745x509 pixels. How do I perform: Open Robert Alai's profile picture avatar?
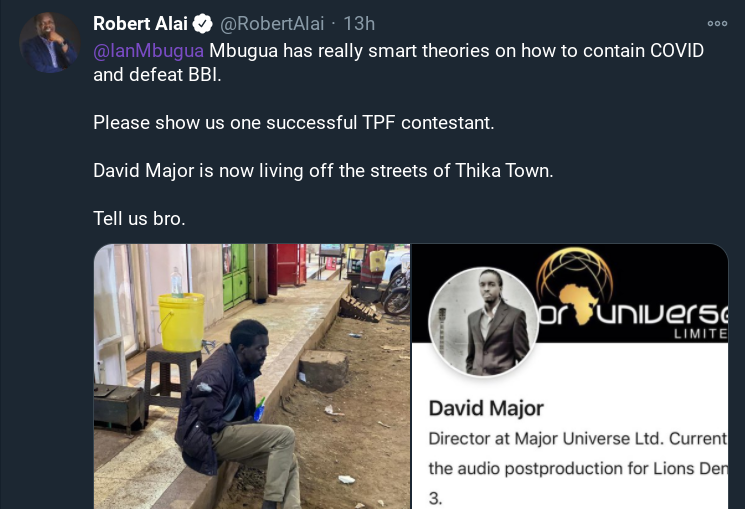[49, 43]
